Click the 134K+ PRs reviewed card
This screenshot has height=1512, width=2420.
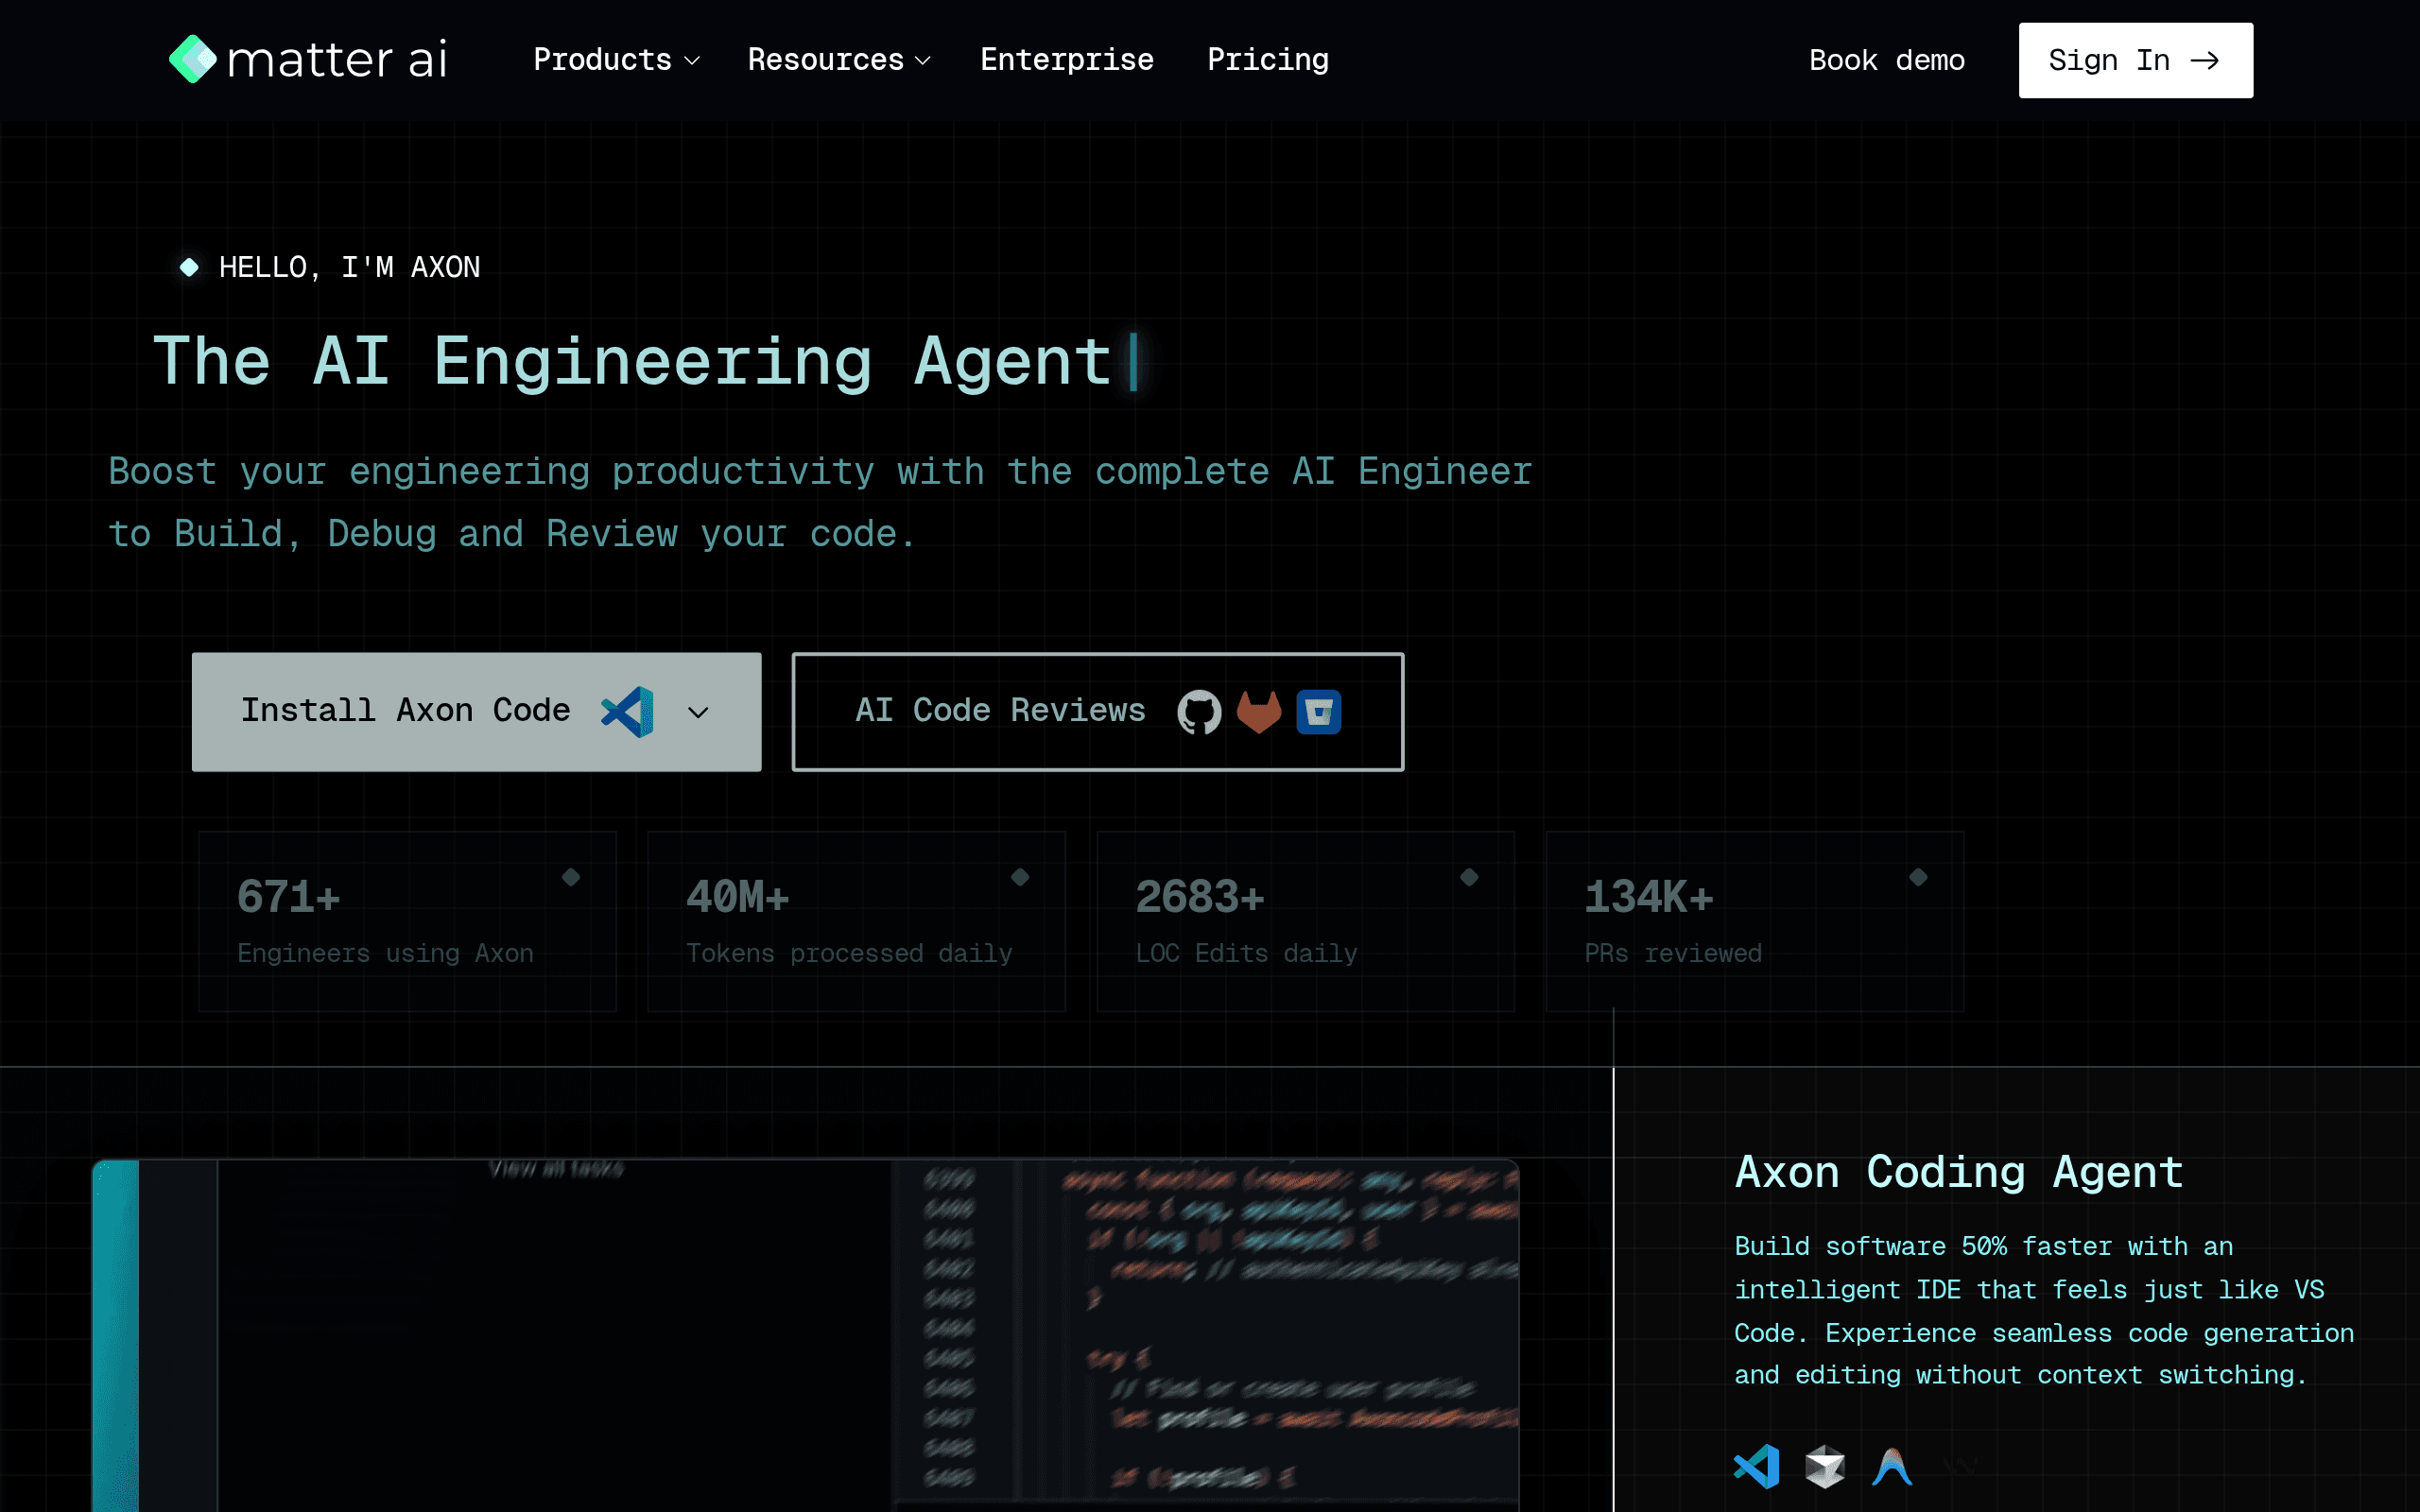click(1755, 921)
